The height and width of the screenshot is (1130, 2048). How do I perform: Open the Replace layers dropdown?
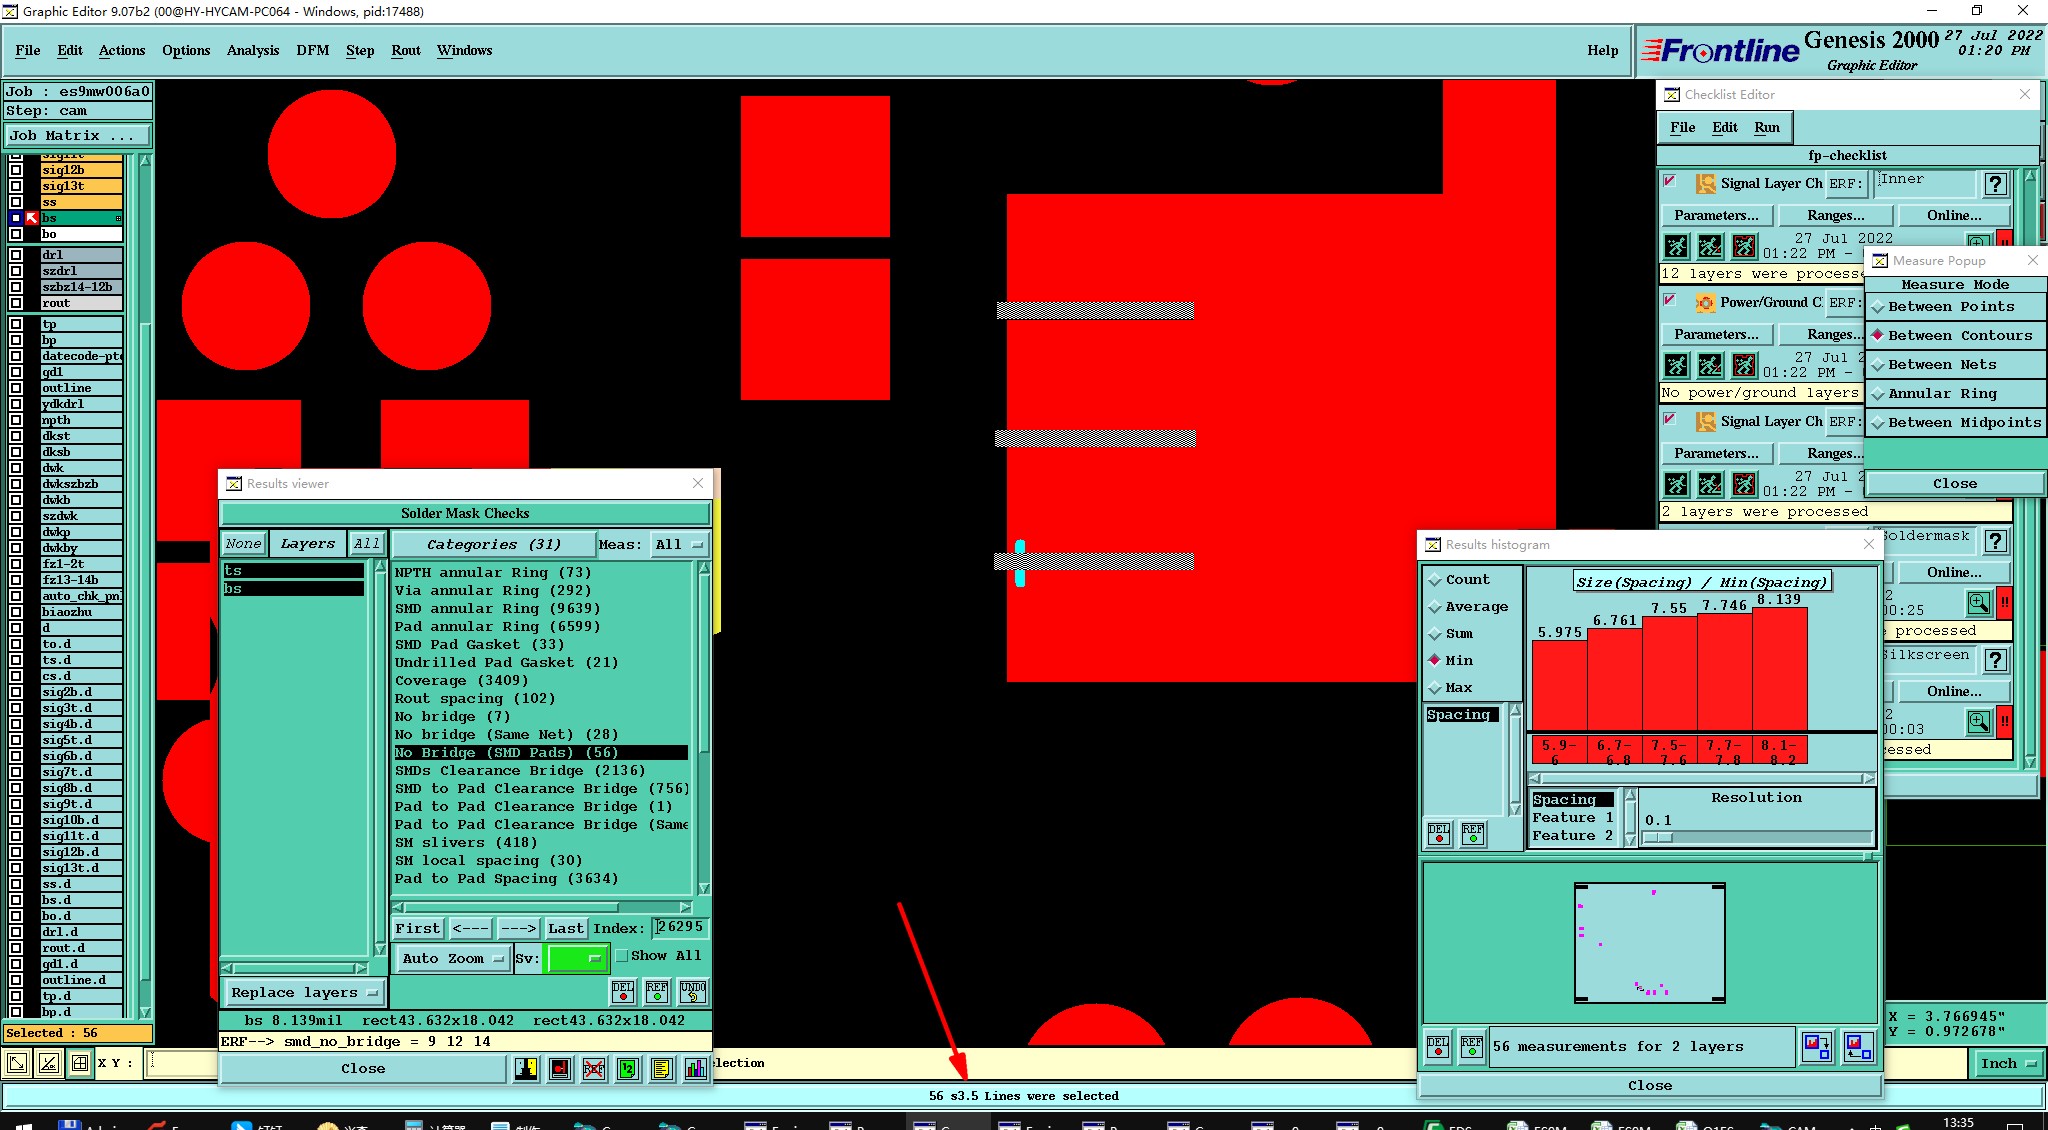coord(303,992)
